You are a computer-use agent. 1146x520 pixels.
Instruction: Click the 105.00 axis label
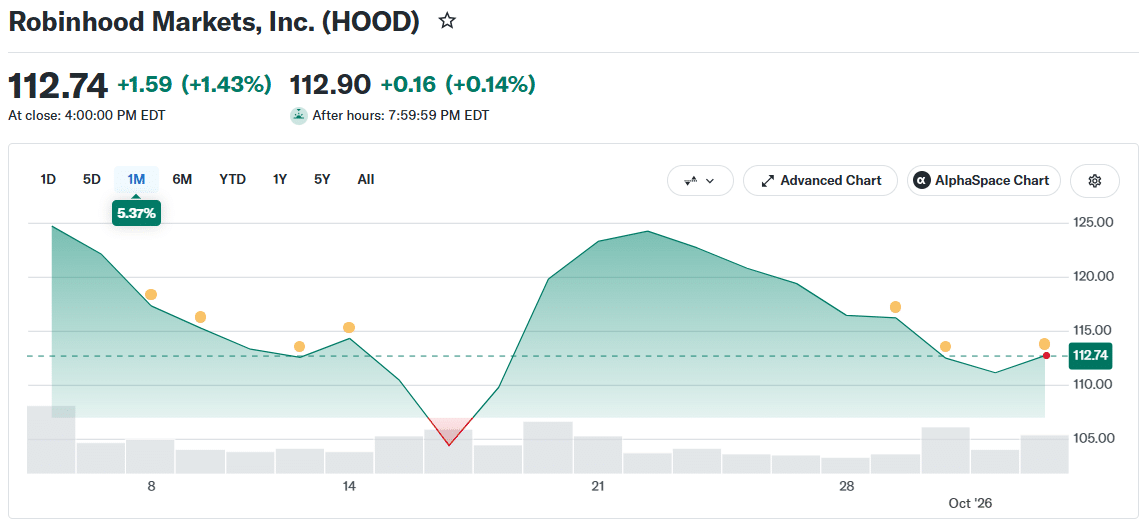pos(1093,439)
